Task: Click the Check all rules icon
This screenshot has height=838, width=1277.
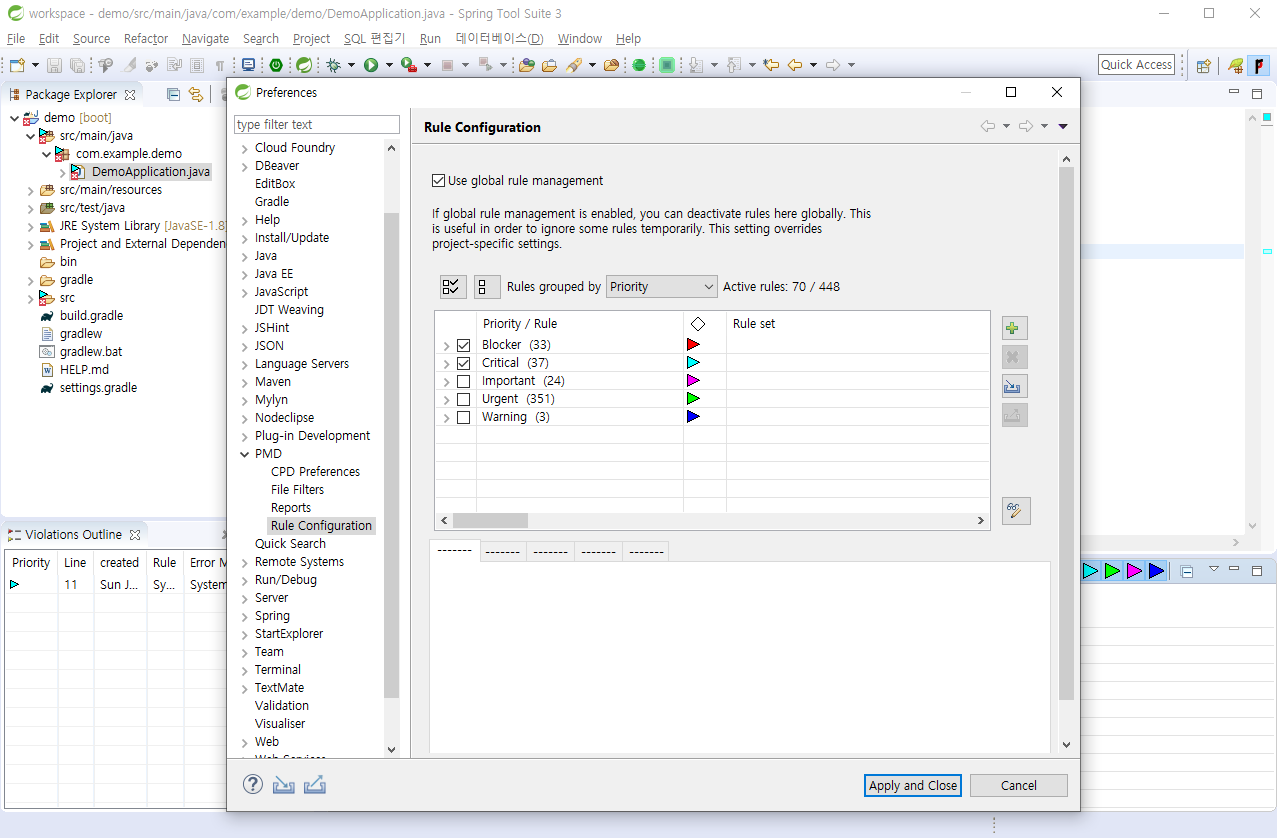Action: [453, 287]
